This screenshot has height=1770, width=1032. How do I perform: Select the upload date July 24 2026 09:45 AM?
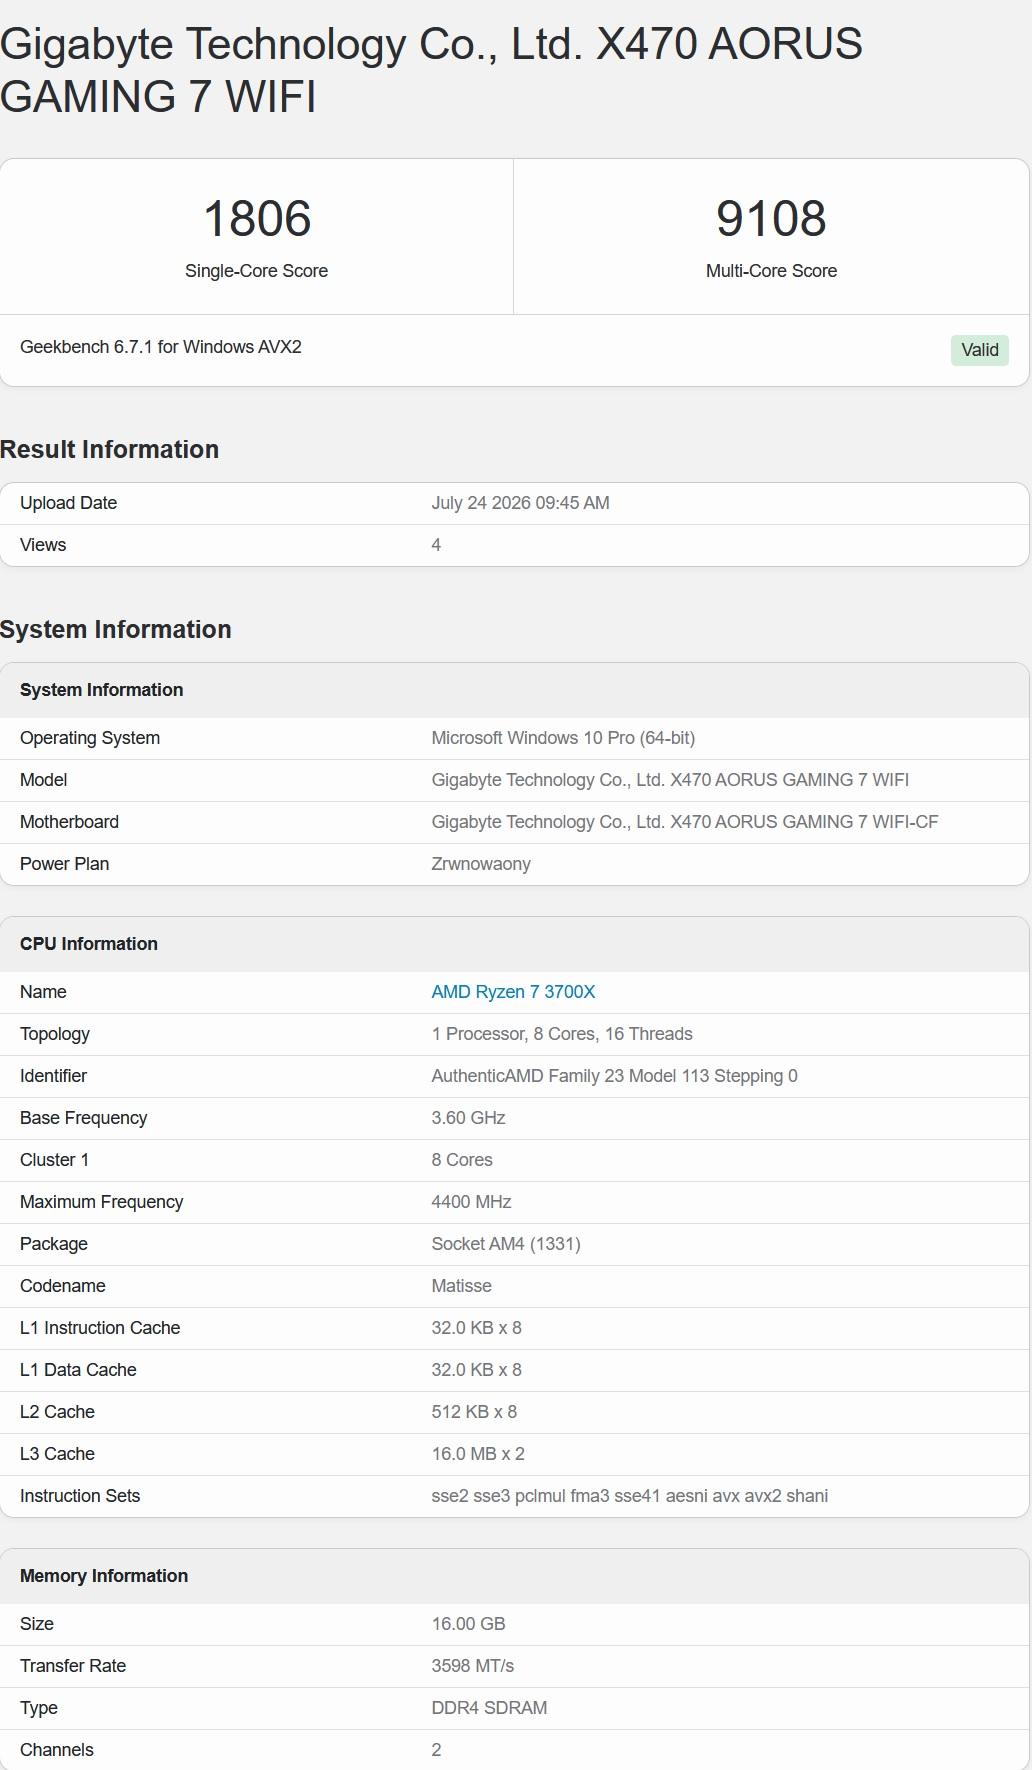point(520,503)
